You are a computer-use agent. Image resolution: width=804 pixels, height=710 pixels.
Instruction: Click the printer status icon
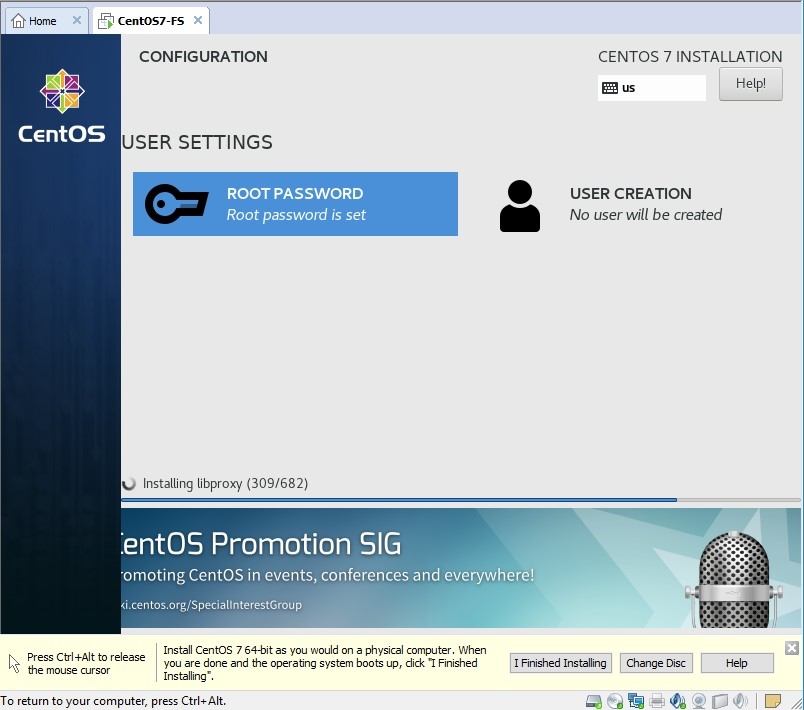tap(657, 701)
